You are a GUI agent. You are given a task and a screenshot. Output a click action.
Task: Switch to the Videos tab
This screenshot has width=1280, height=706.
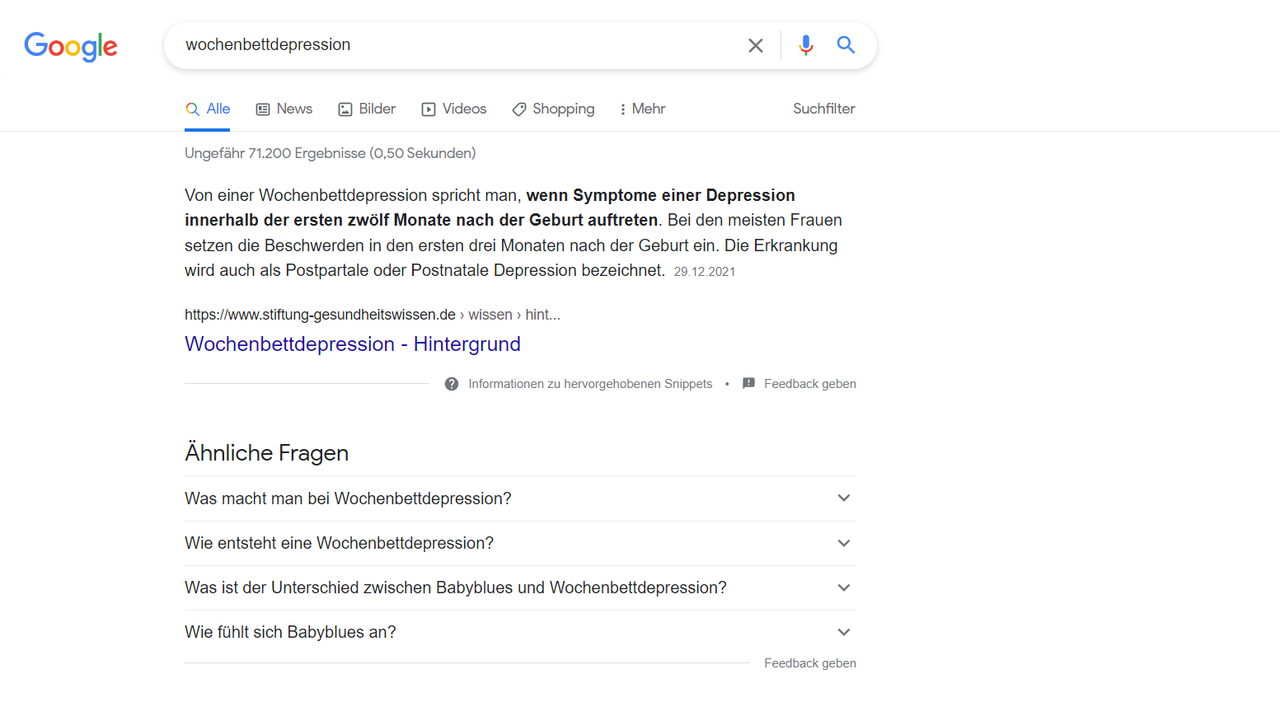[454, 109]
